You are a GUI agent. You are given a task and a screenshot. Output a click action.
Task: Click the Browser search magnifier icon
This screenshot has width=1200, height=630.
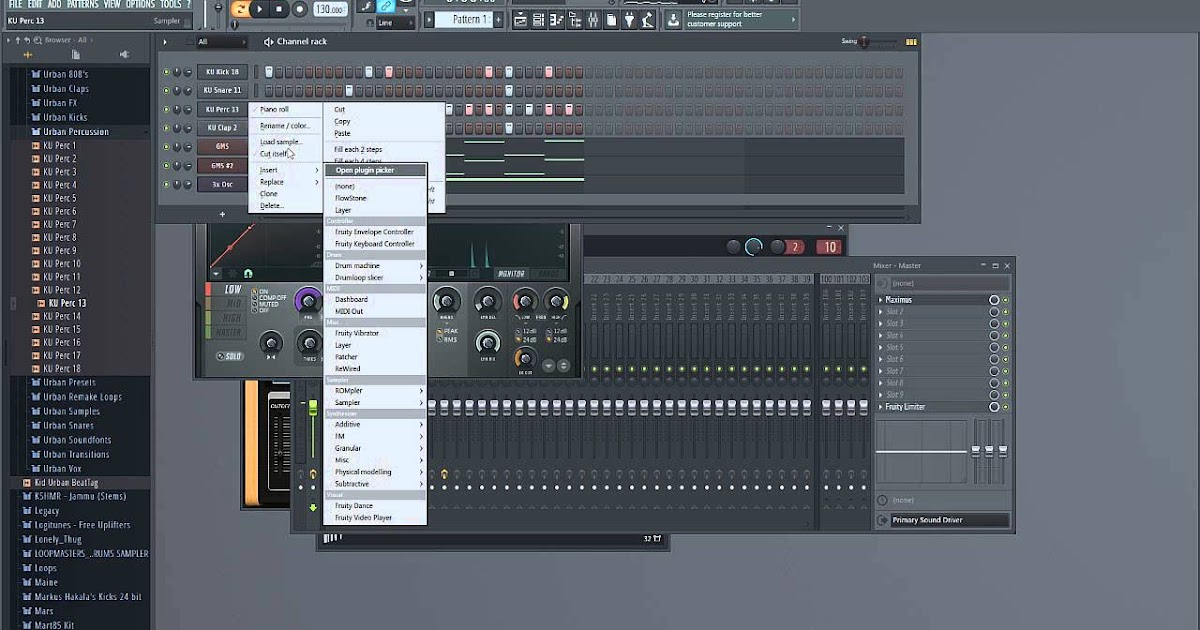(x=38, y=39)
